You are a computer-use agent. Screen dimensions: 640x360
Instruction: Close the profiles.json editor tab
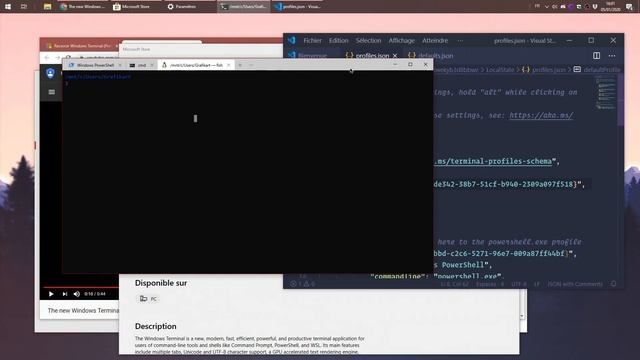[395, 56]
